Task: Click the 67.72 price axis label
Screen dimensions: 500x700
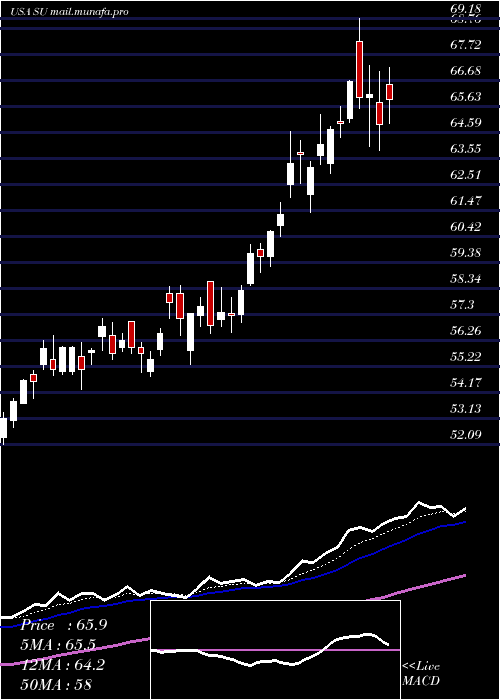Action: pyautogui.click(x=466, y=45)
